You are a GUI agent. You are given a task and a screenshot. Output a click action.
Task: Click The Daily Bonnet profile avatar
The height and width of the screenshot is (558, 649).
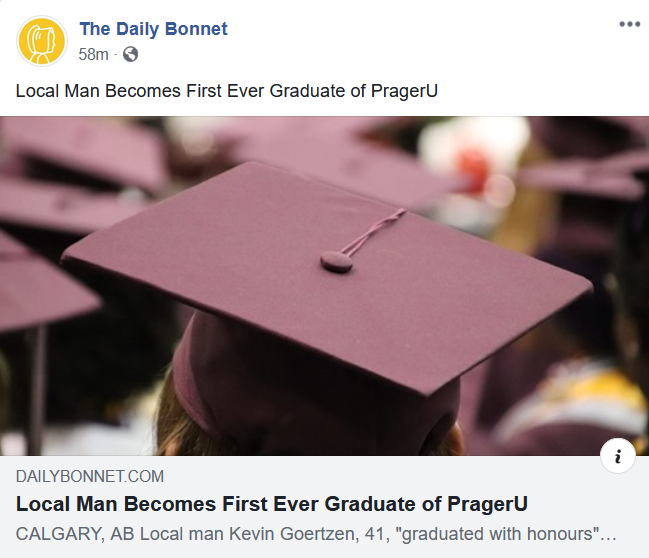[41, 41]
